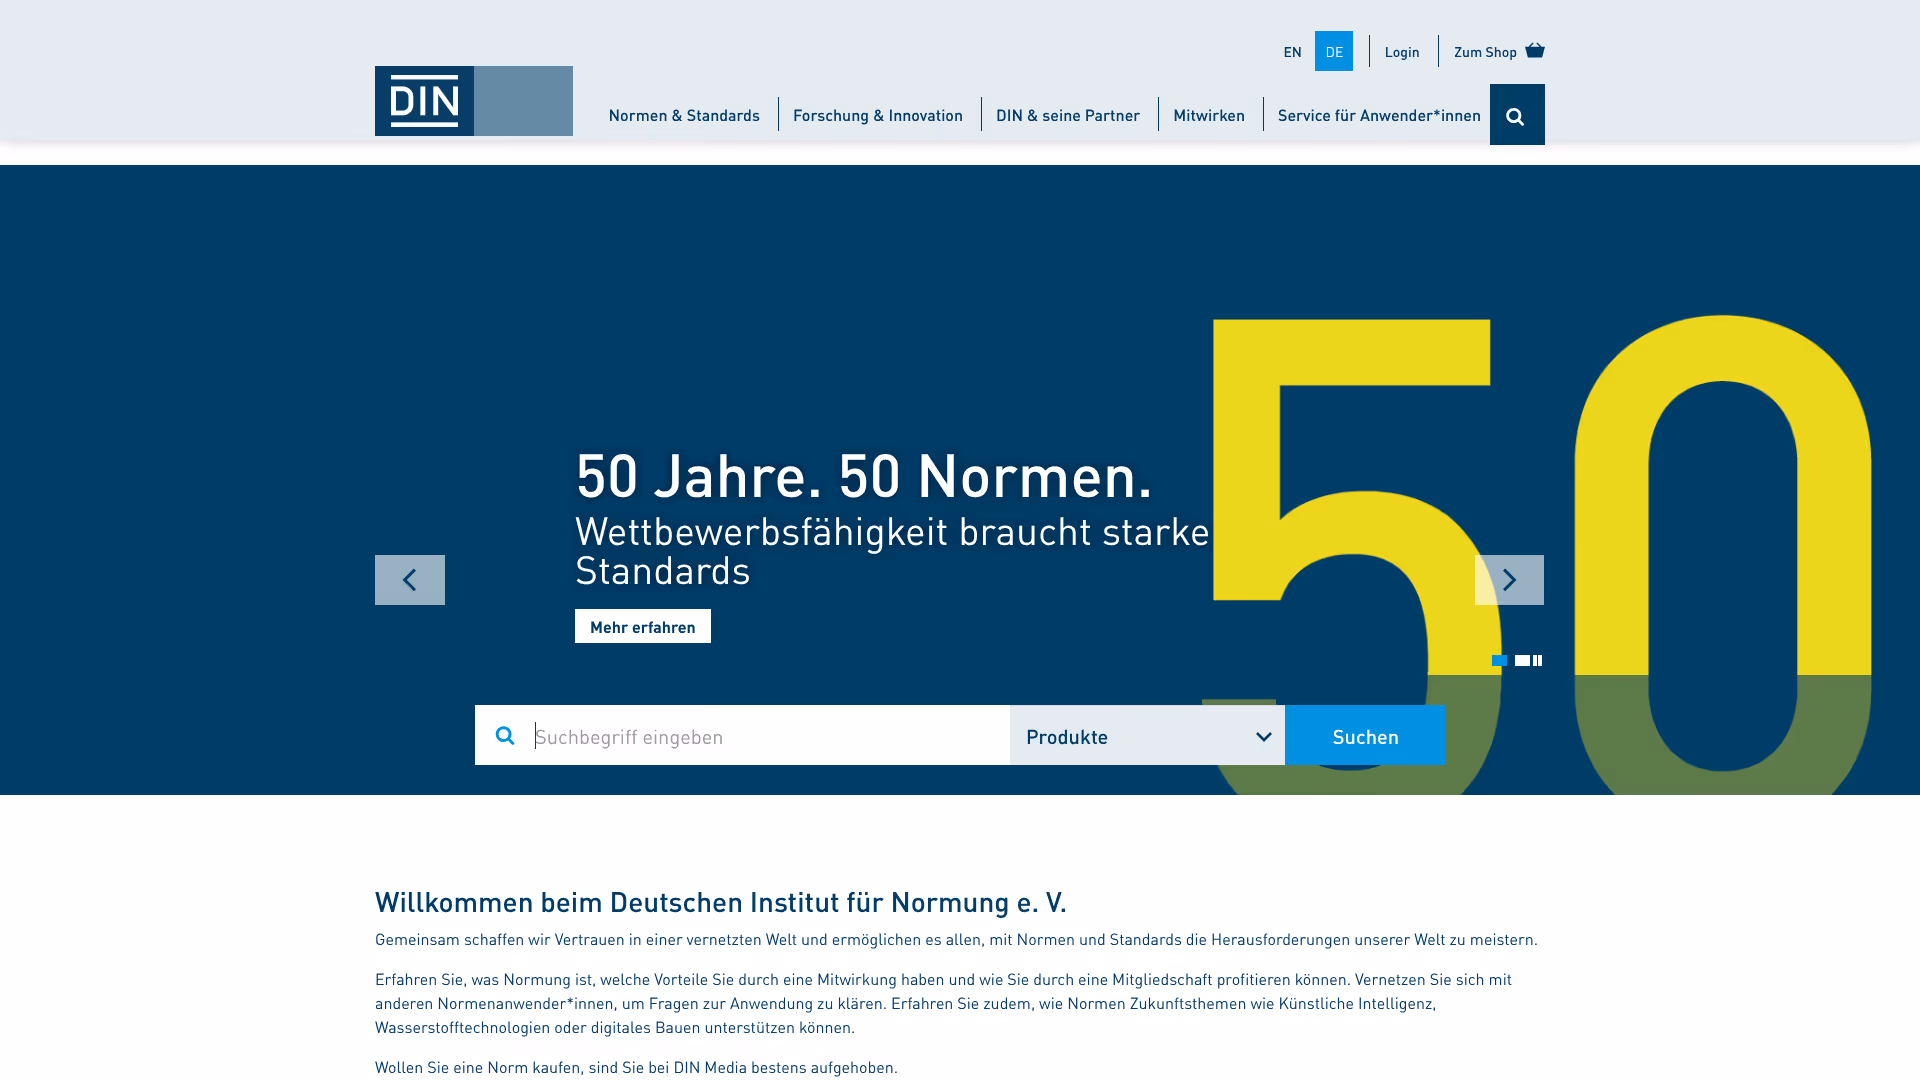This screenshot has height=1080, width=1920.
Task: Open the Forschung & Innovation menu
Action: (878, 114)
